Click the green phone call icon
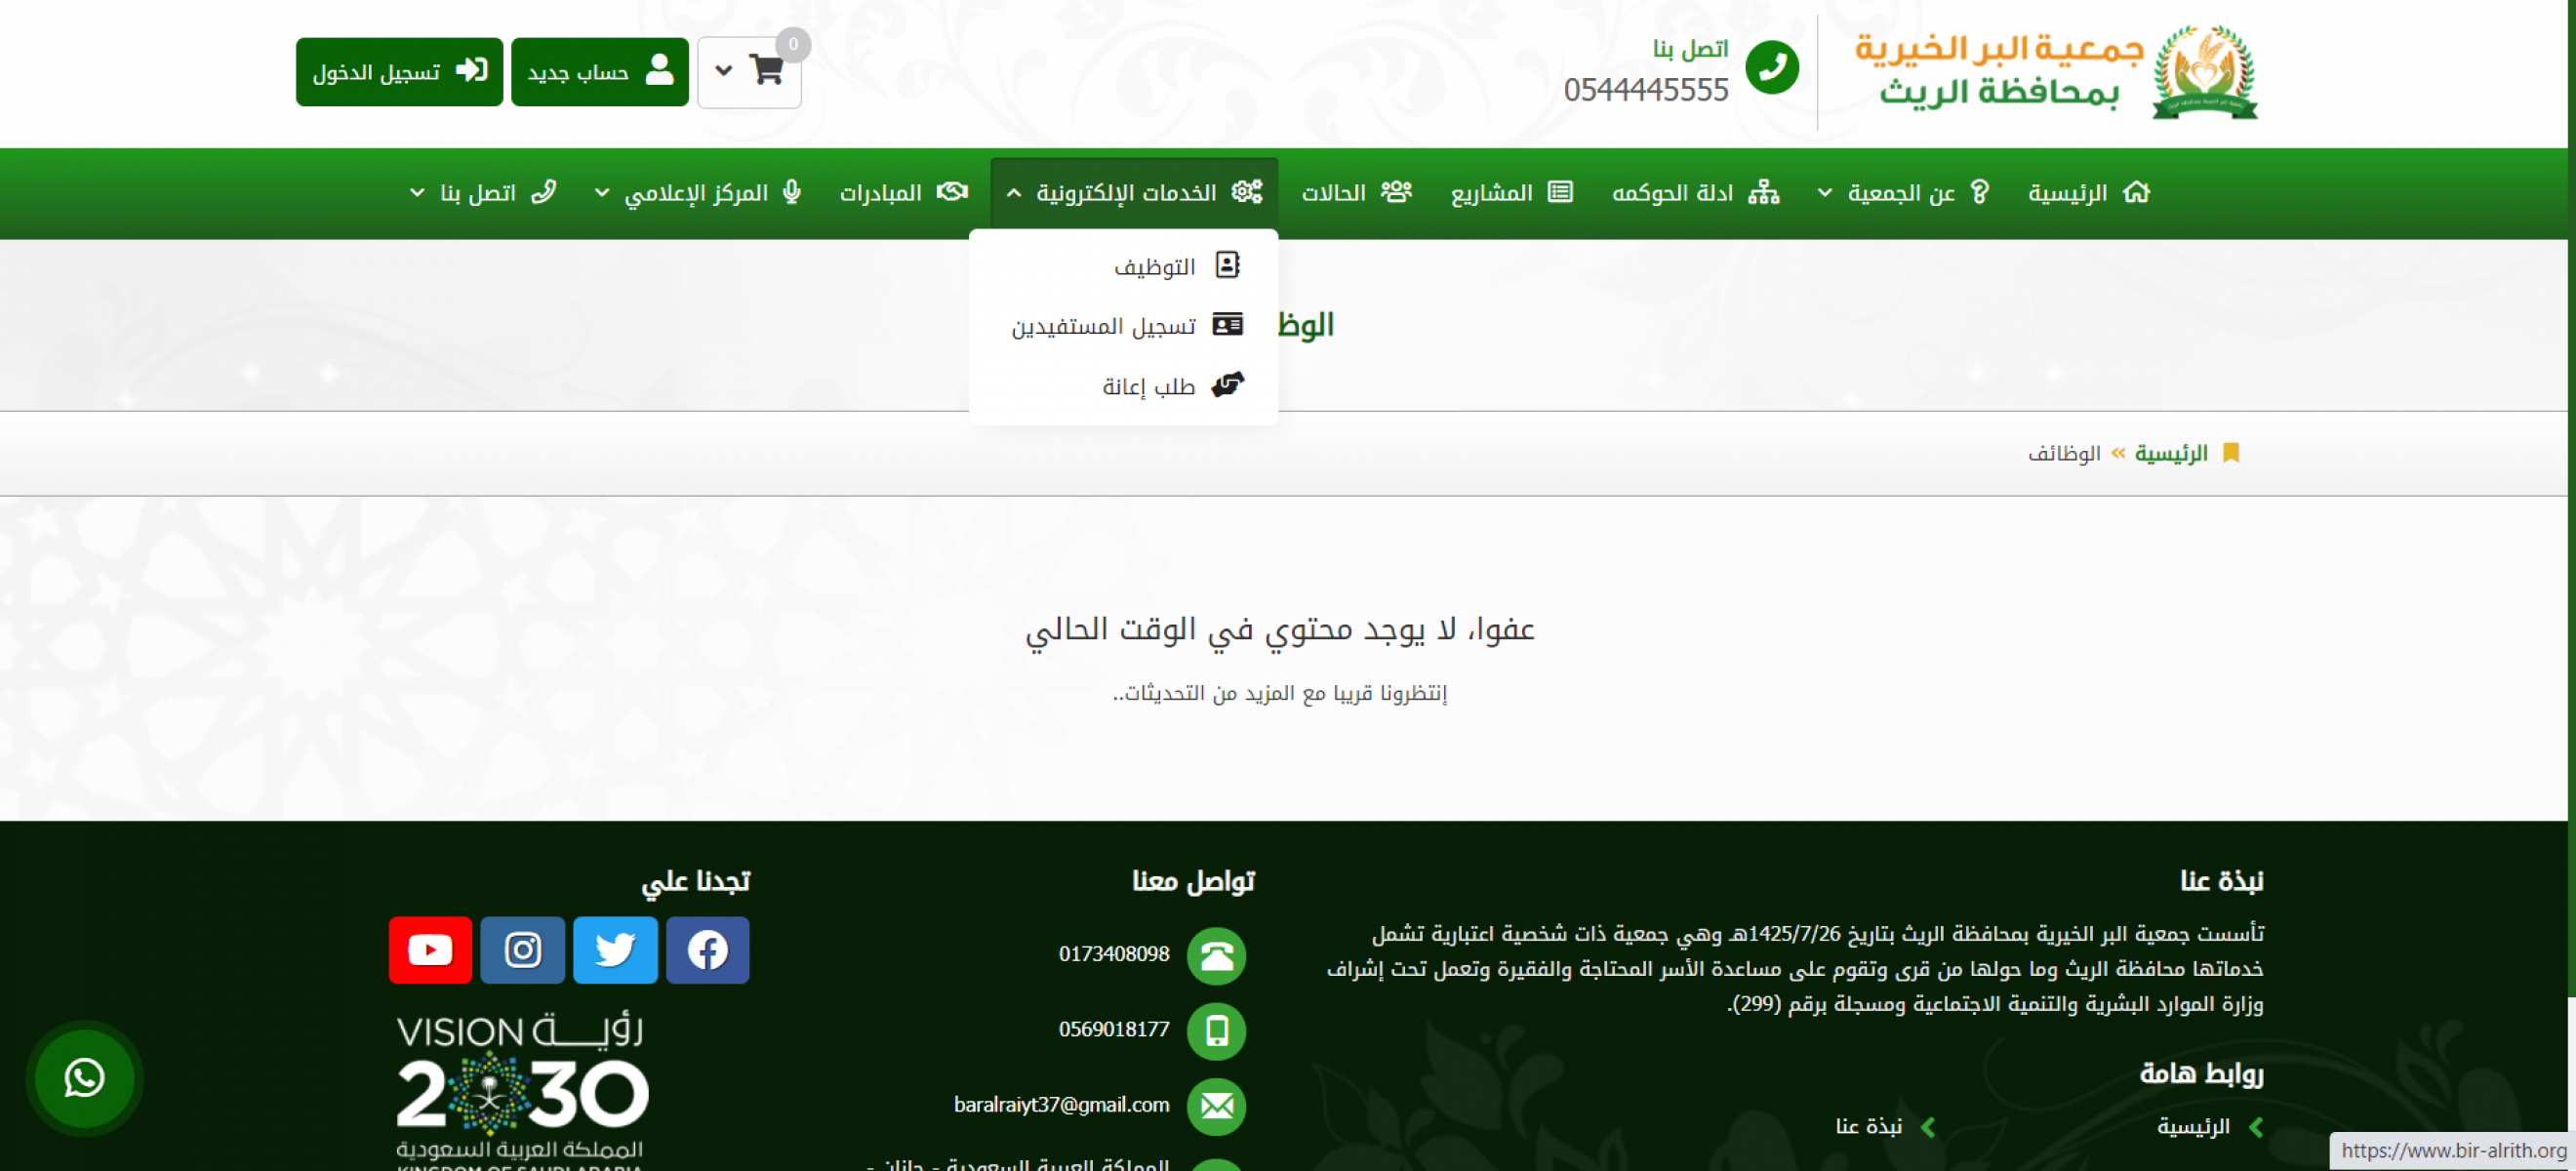This screenshot has width=2576, height=1171. pos(1772,68)
